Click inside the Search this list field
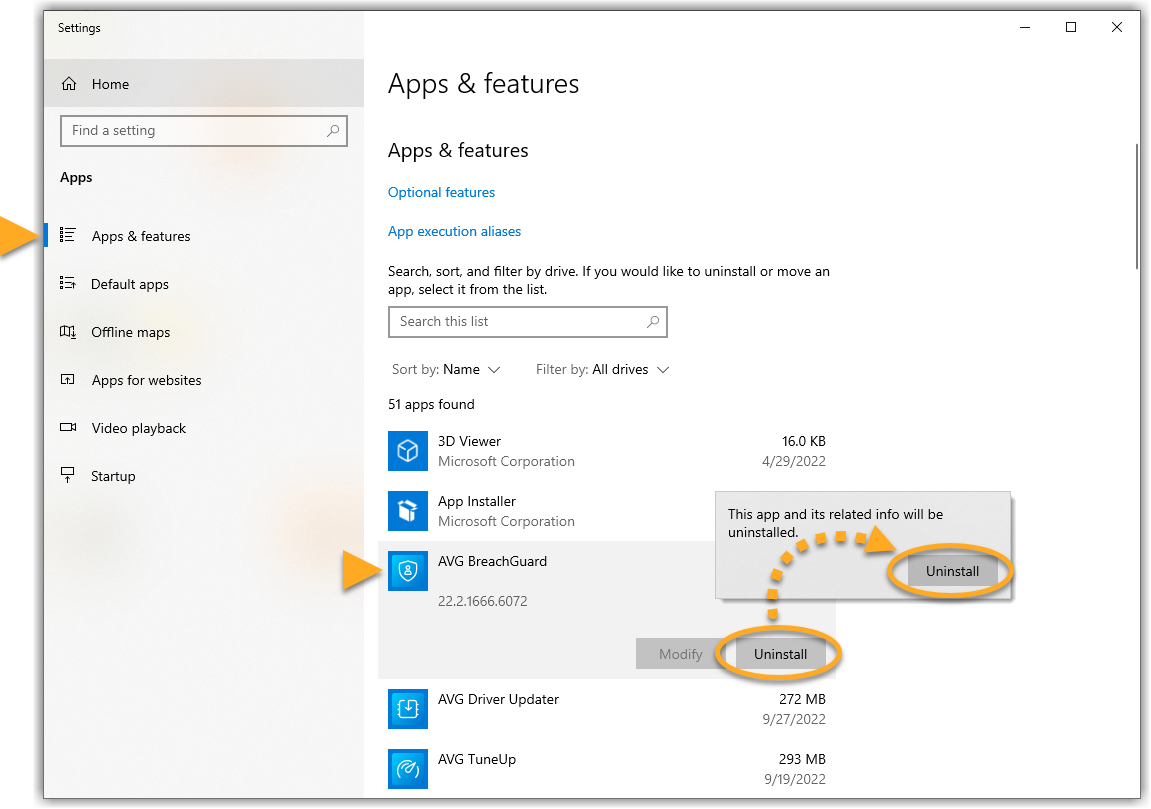Viewport: 1151px width, 809px height. (x=515, y=322)
